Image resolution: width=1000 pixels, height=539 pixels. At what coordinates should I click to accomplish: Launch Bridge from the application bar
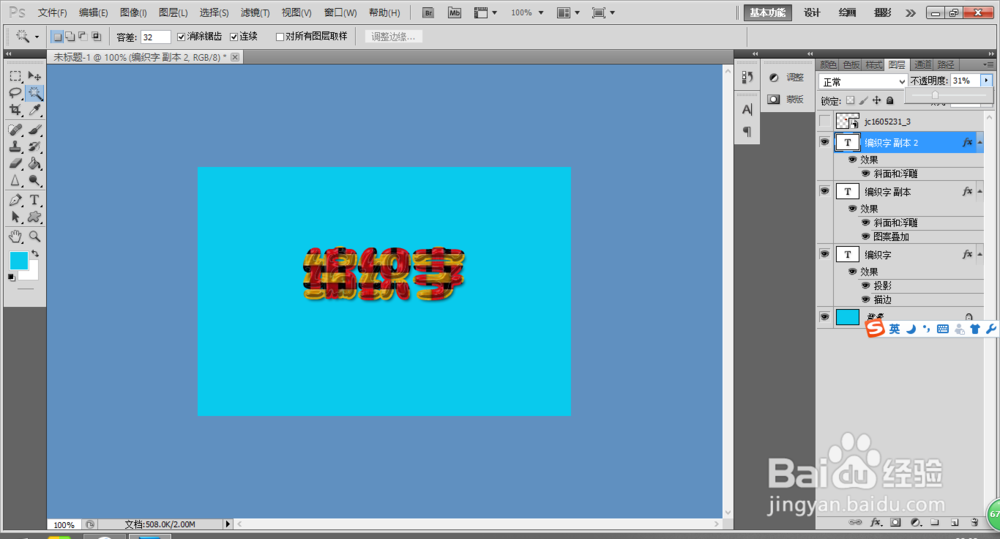(x=428, y=13)
